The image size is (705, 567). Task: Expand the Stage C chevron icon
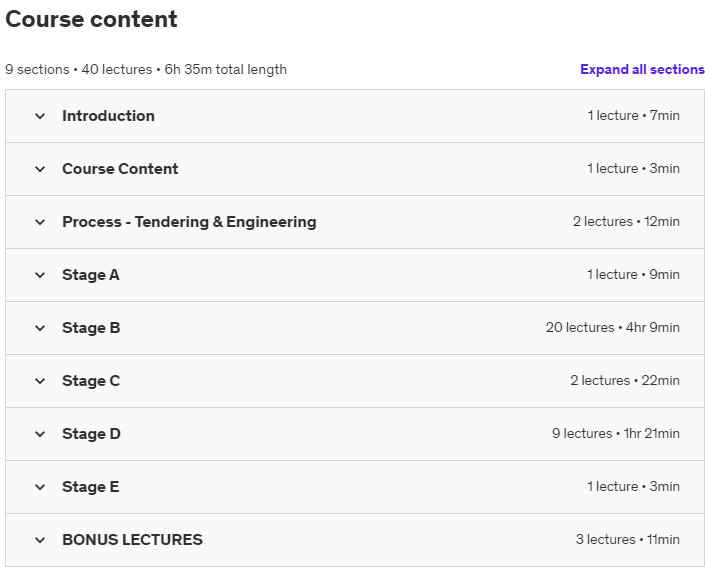[x=40, y=381]
